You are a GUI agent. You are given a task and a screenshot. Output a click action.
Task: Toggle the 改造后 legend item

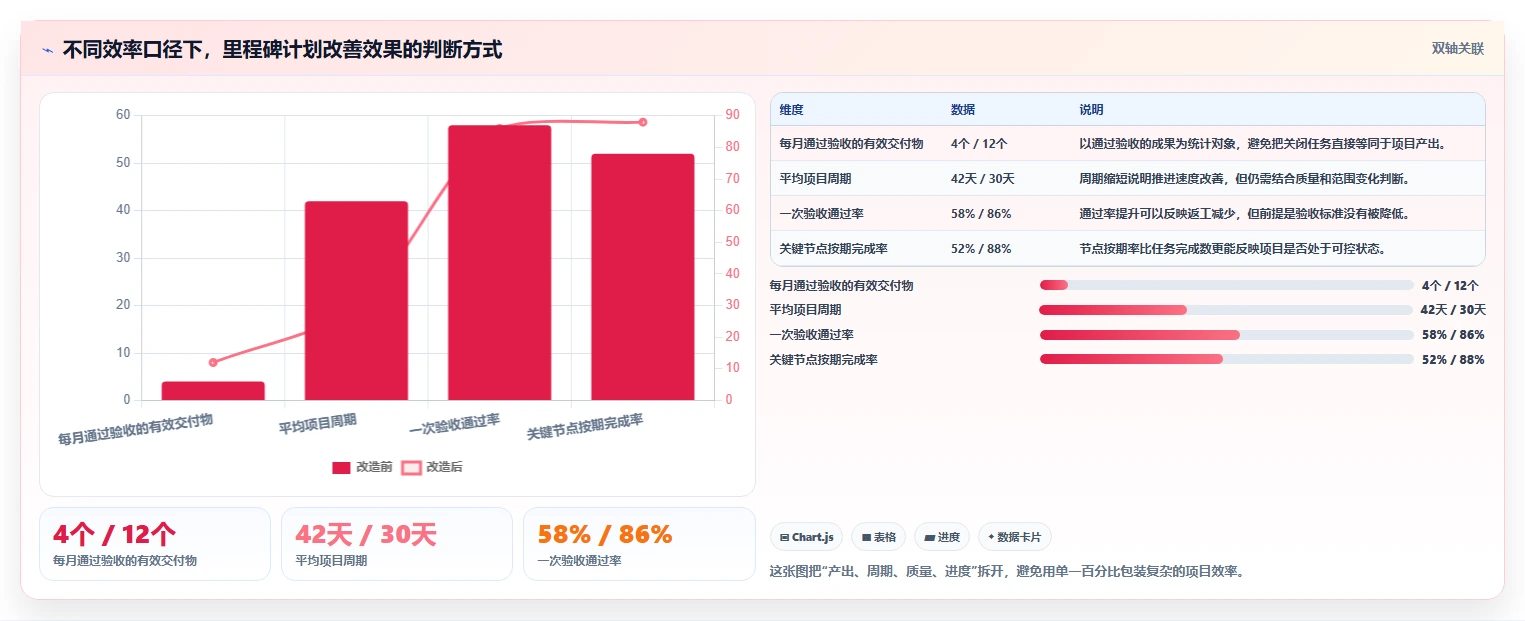tap(432, 467)
